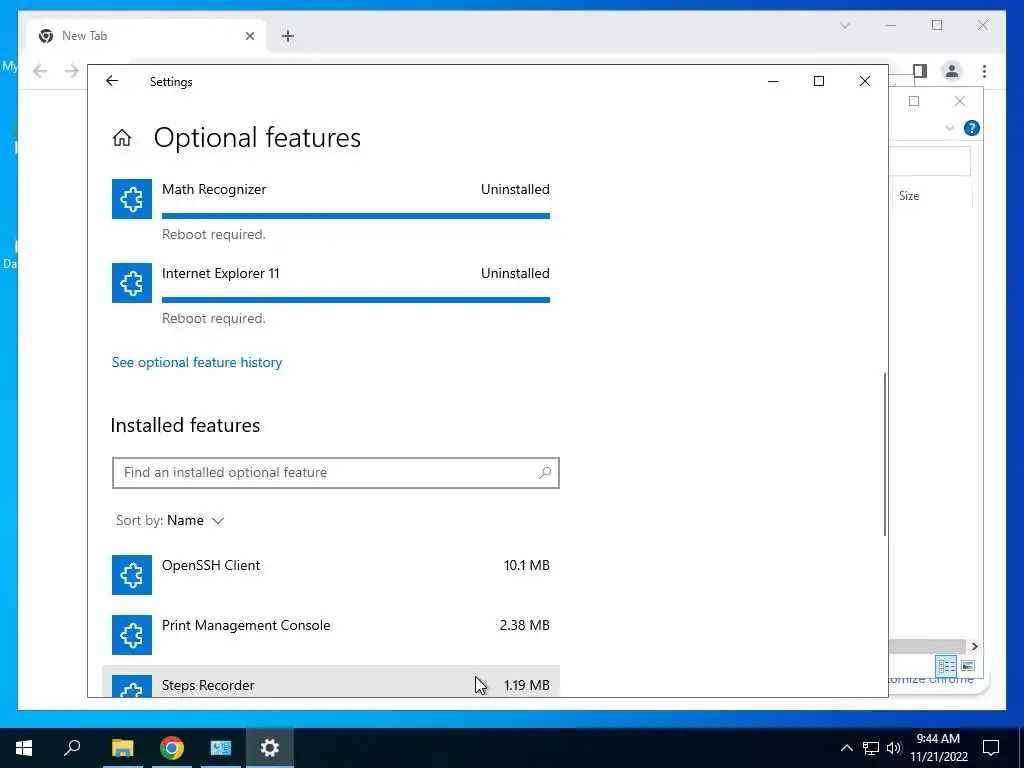Open File Explorer from the taskbar
Screen dimensions: 1024x768
[x=122, y=748]
